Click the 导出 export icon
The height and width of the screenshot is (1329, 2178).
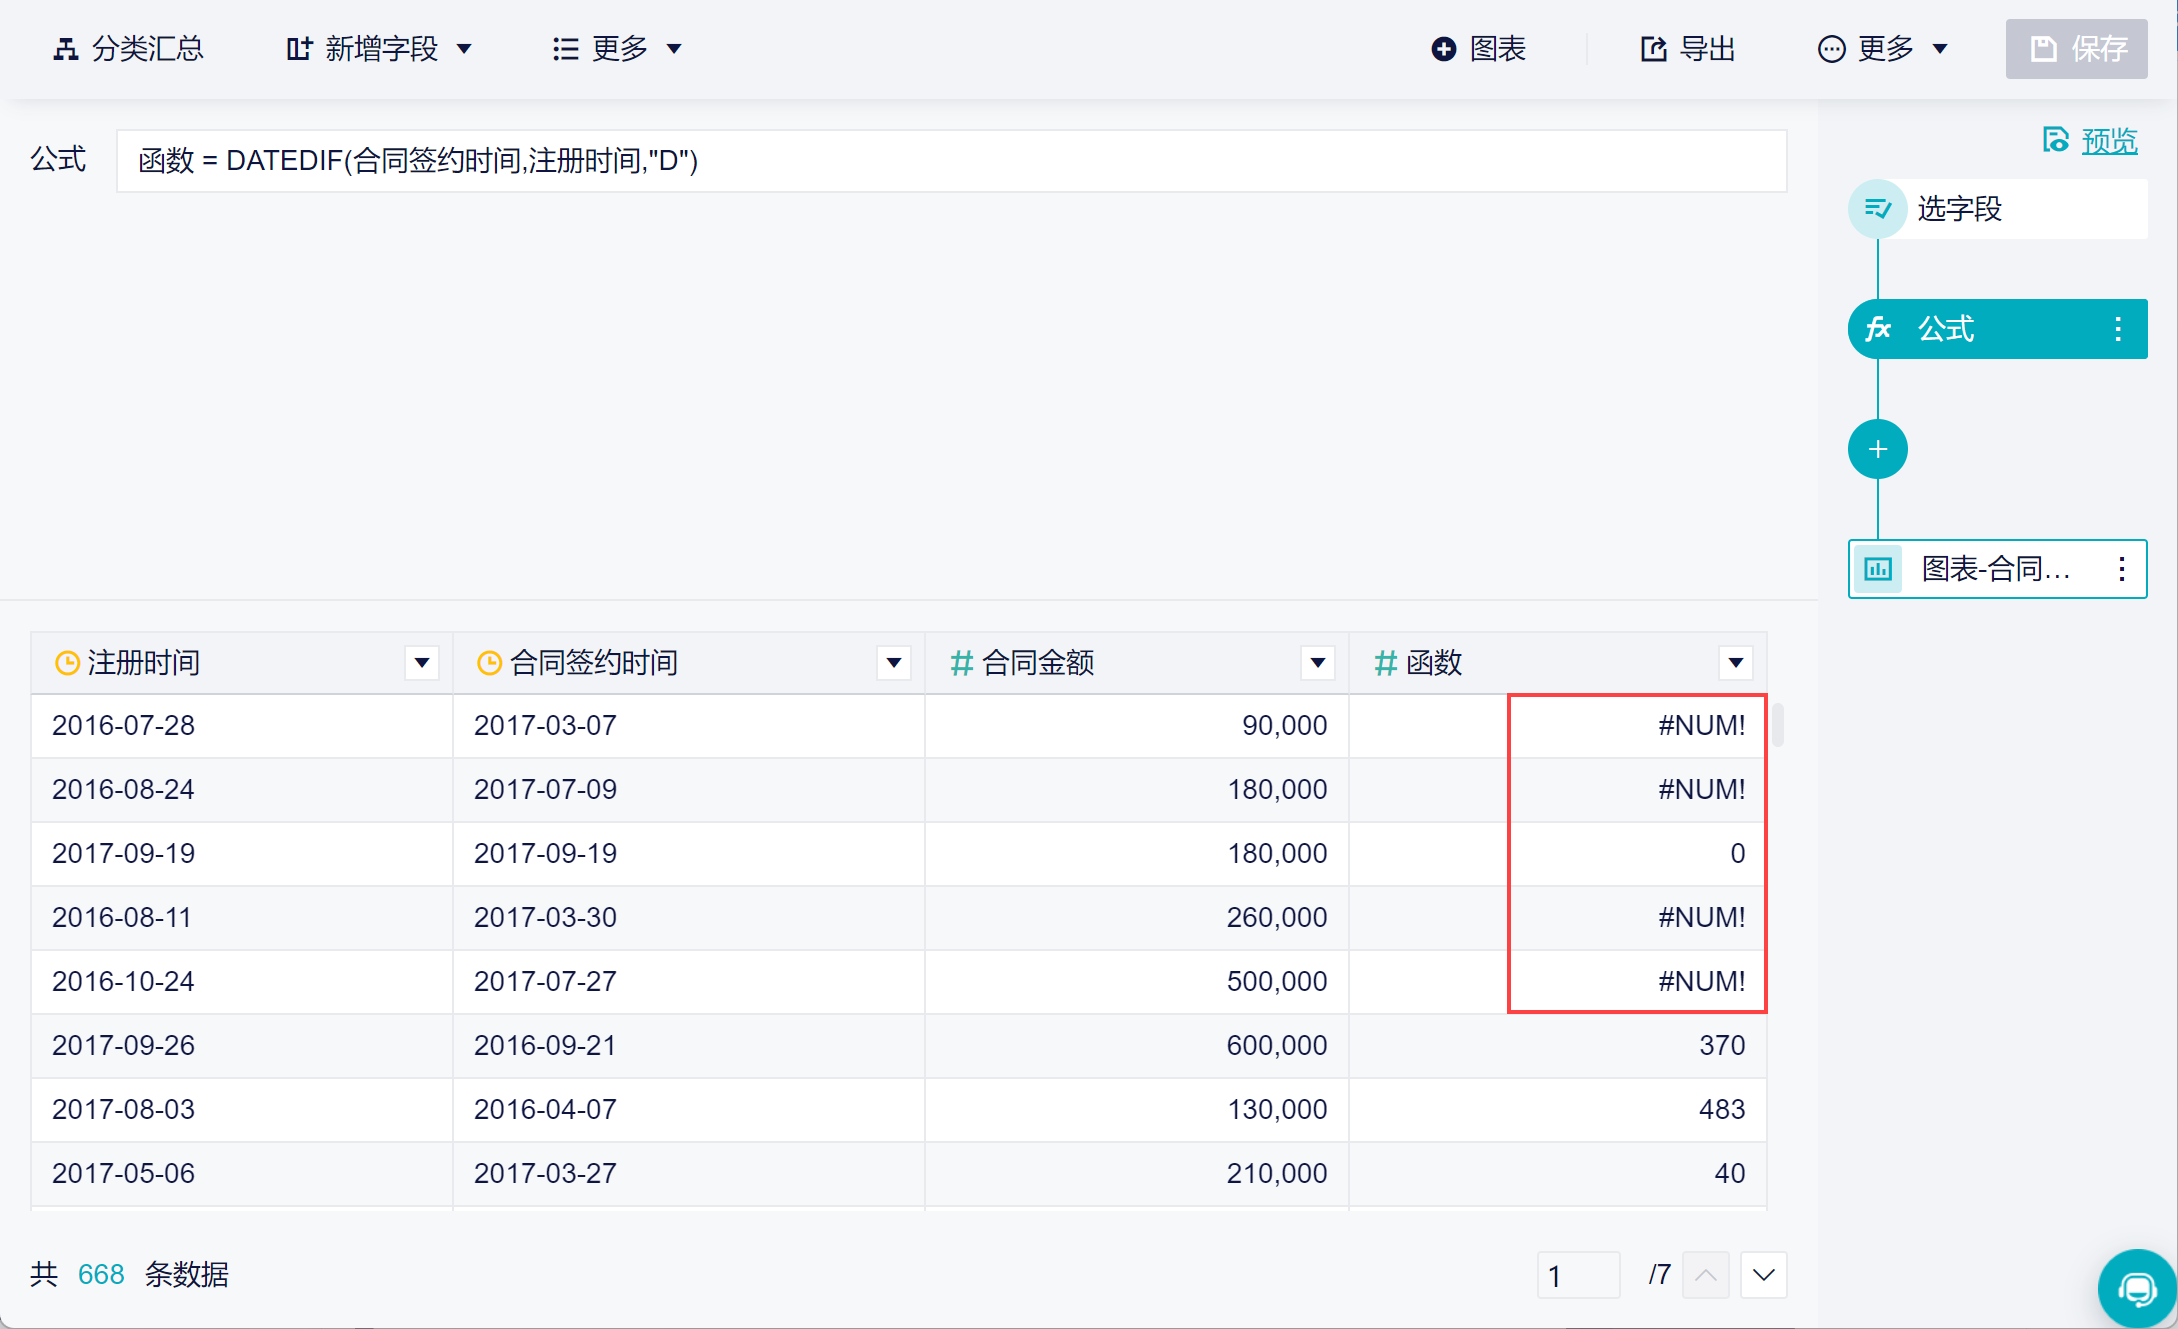tap(1654, 49)
